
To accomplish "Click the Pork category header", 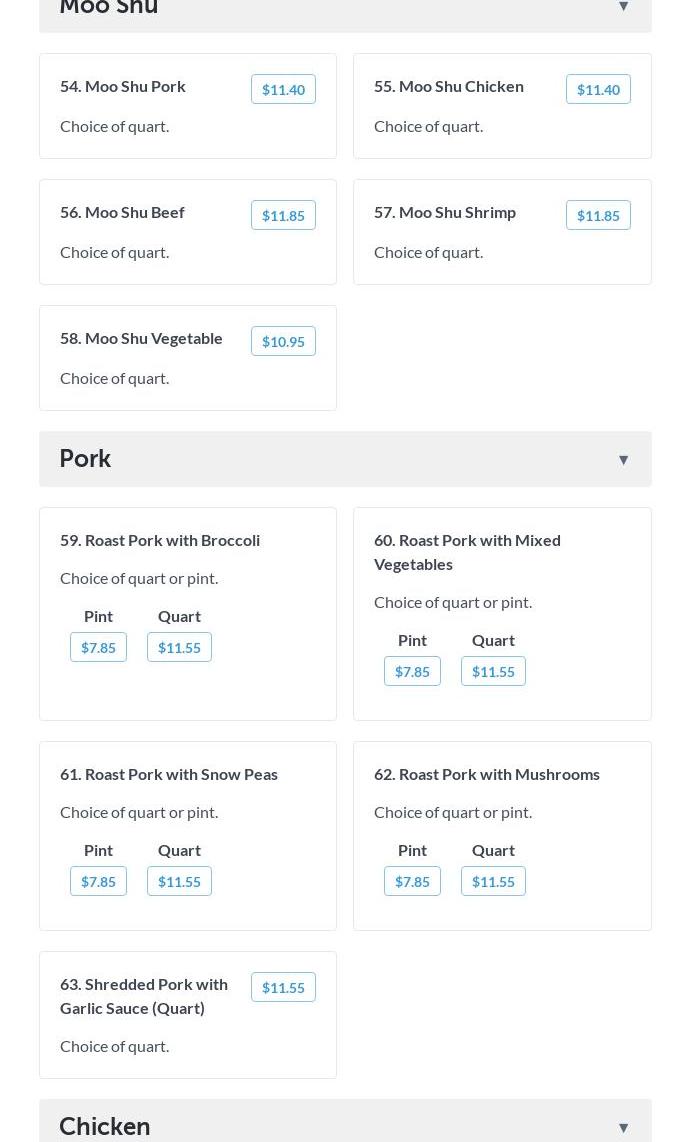I will click(x=85, y=459).
